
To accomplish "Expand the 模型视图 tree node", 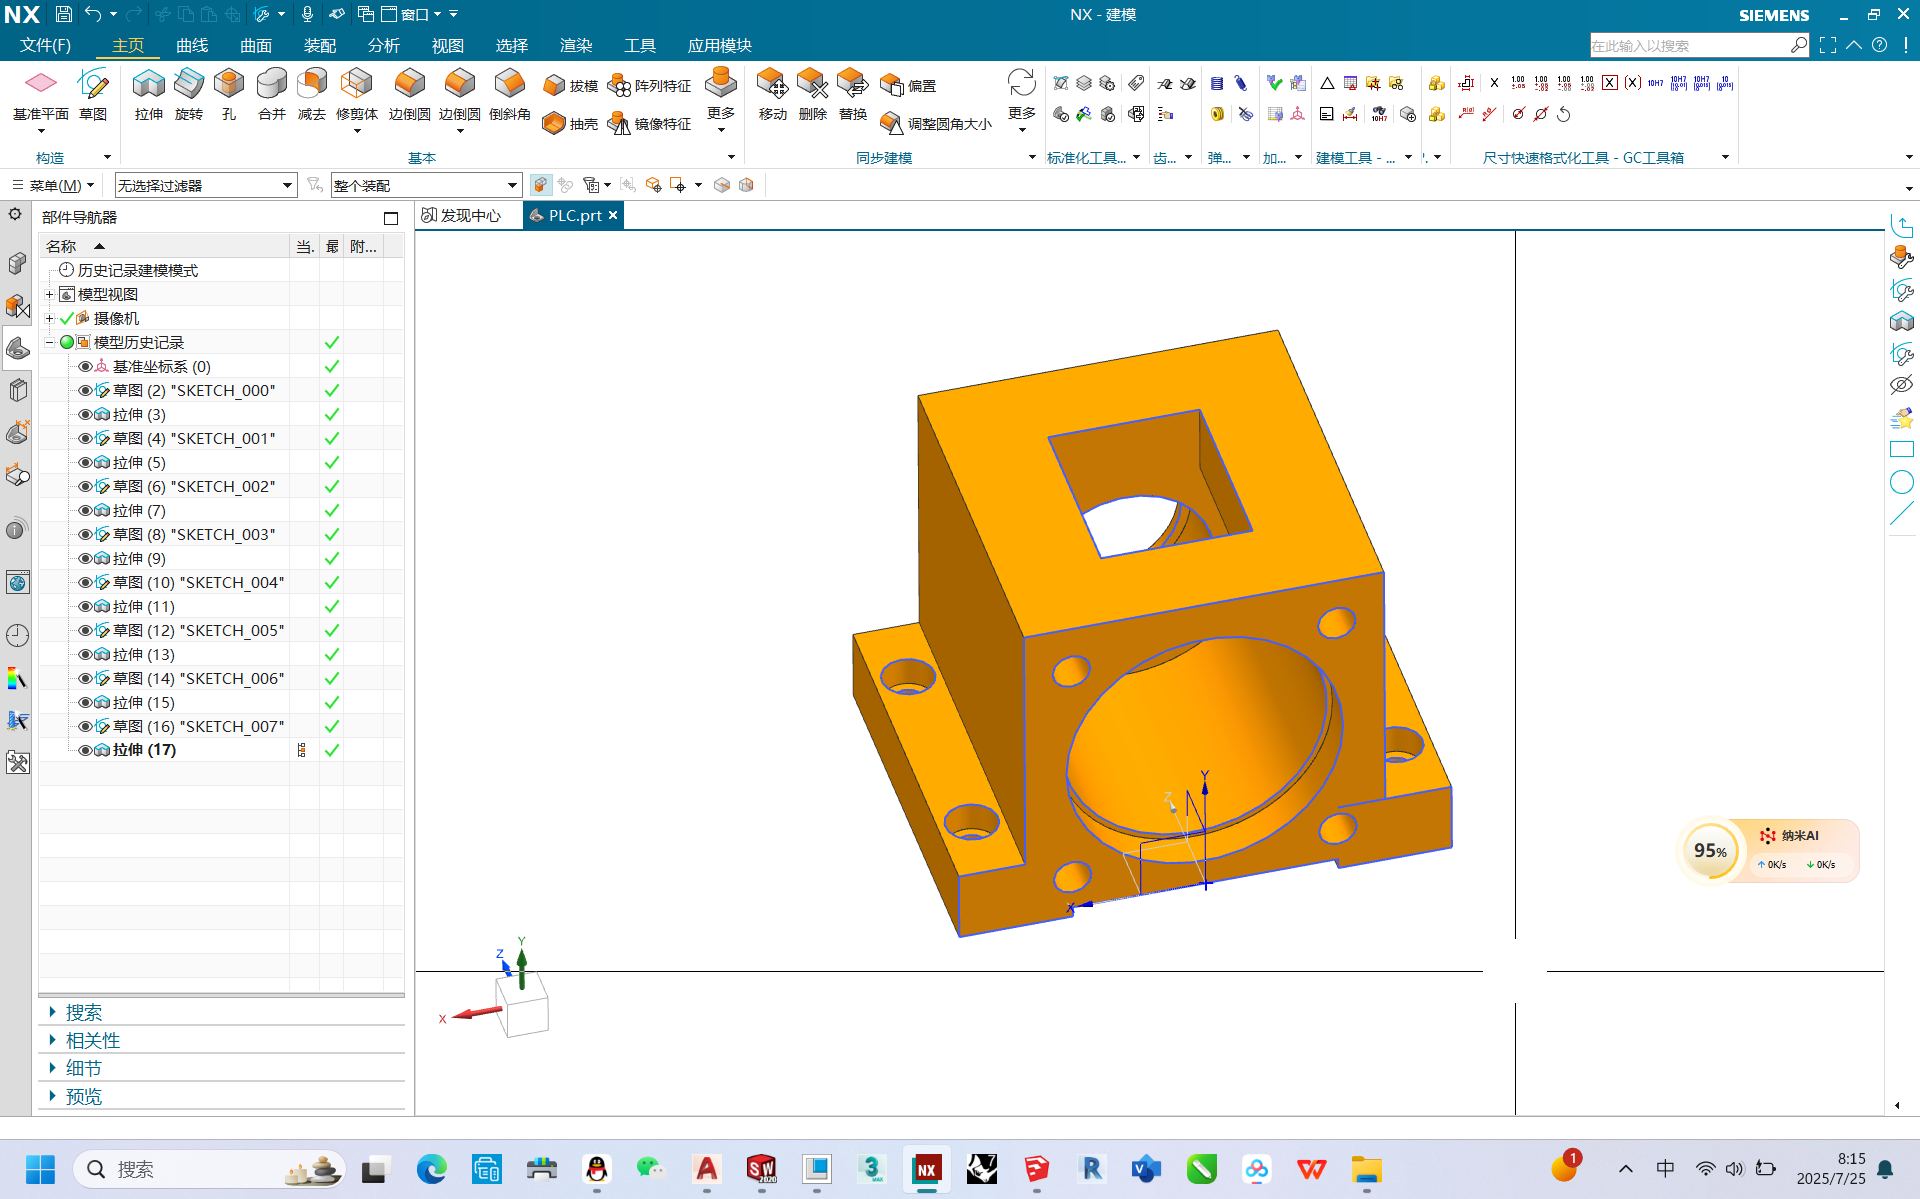I will coord(49,294).
